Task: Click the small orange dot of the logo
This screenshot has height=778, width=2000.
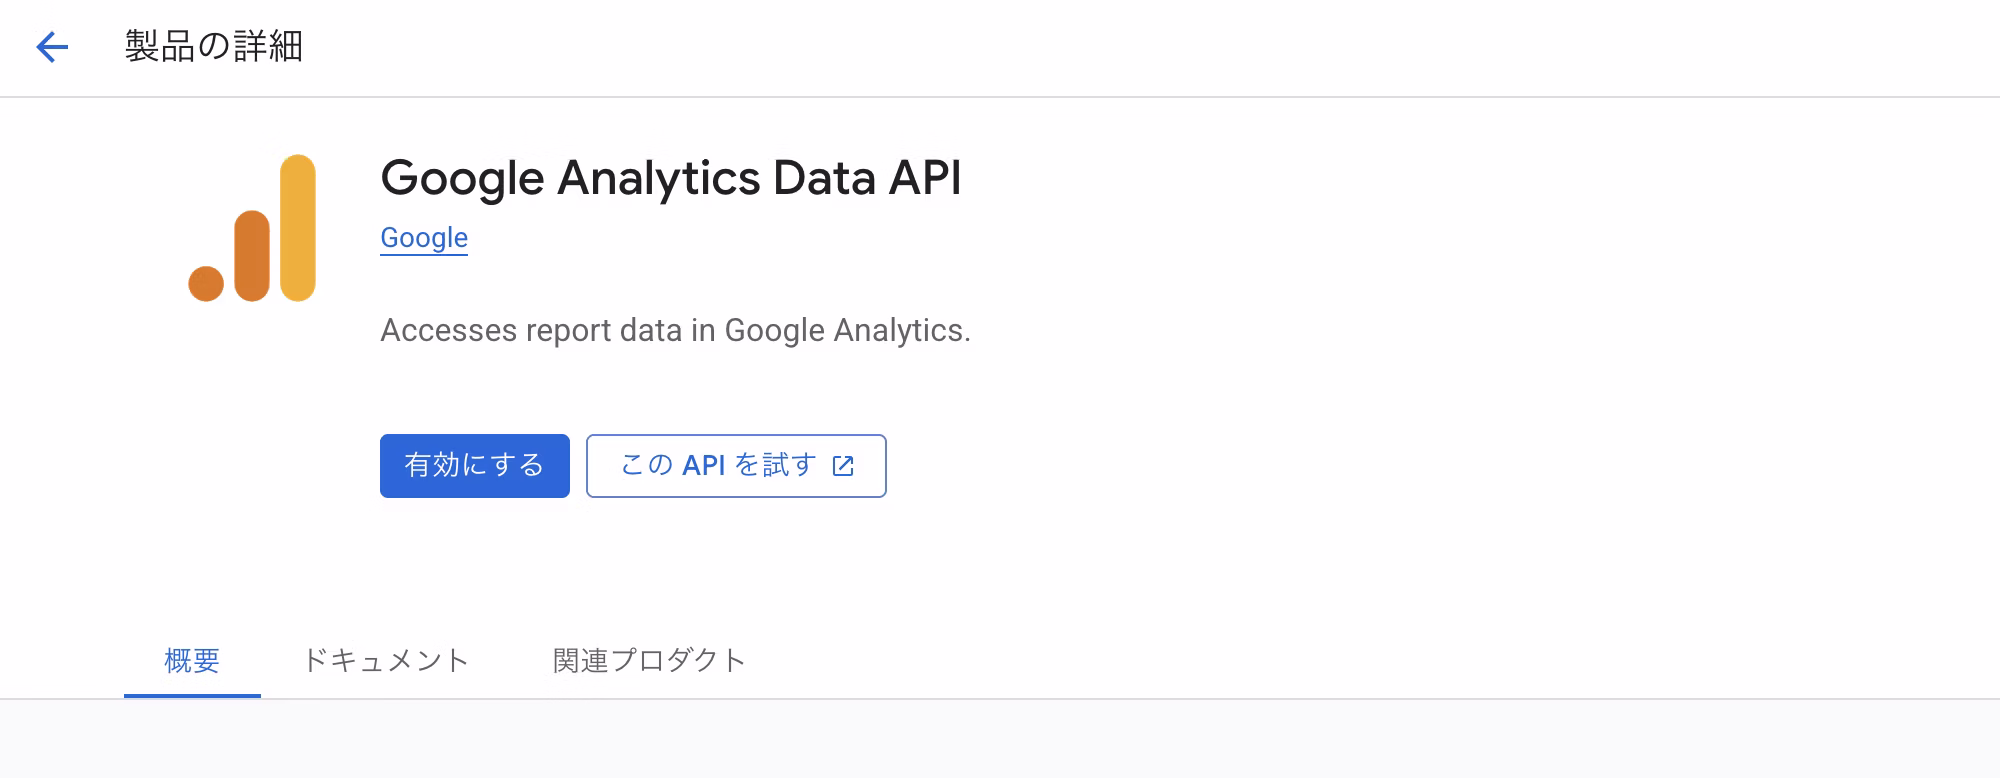Action: [x=206, y=284]
